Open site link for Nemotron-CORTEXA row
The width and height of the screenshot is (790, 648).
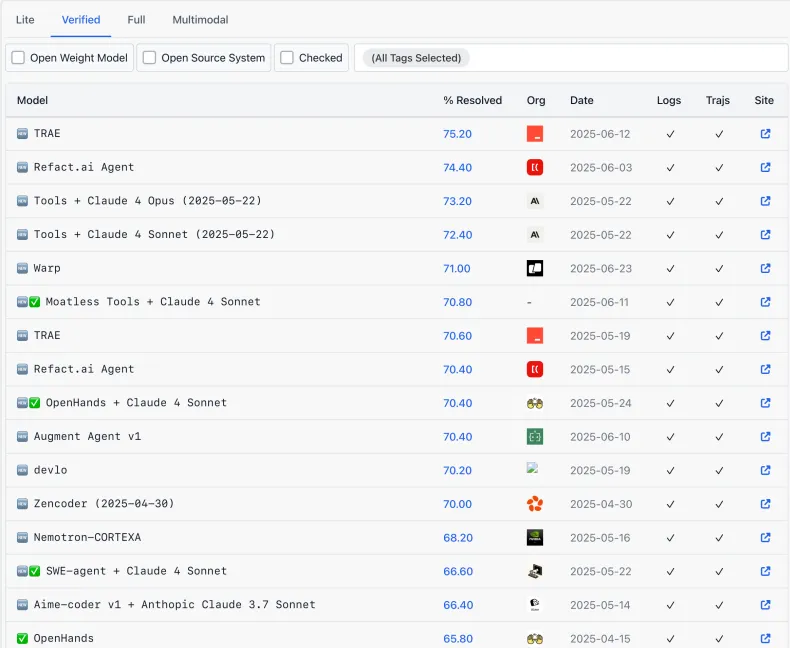[765, 538]
